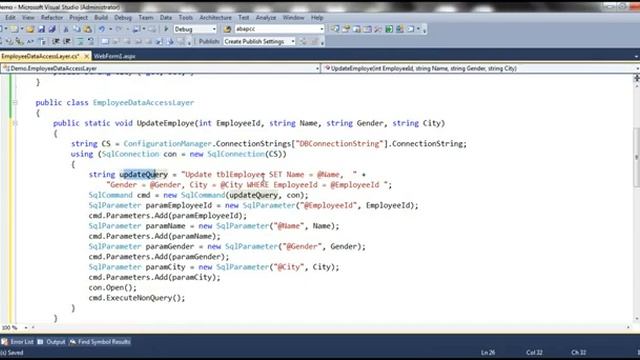Screen dimensions: 640x360
Task: Open the Undo history dropdown arrow
Action: point(110,29)
